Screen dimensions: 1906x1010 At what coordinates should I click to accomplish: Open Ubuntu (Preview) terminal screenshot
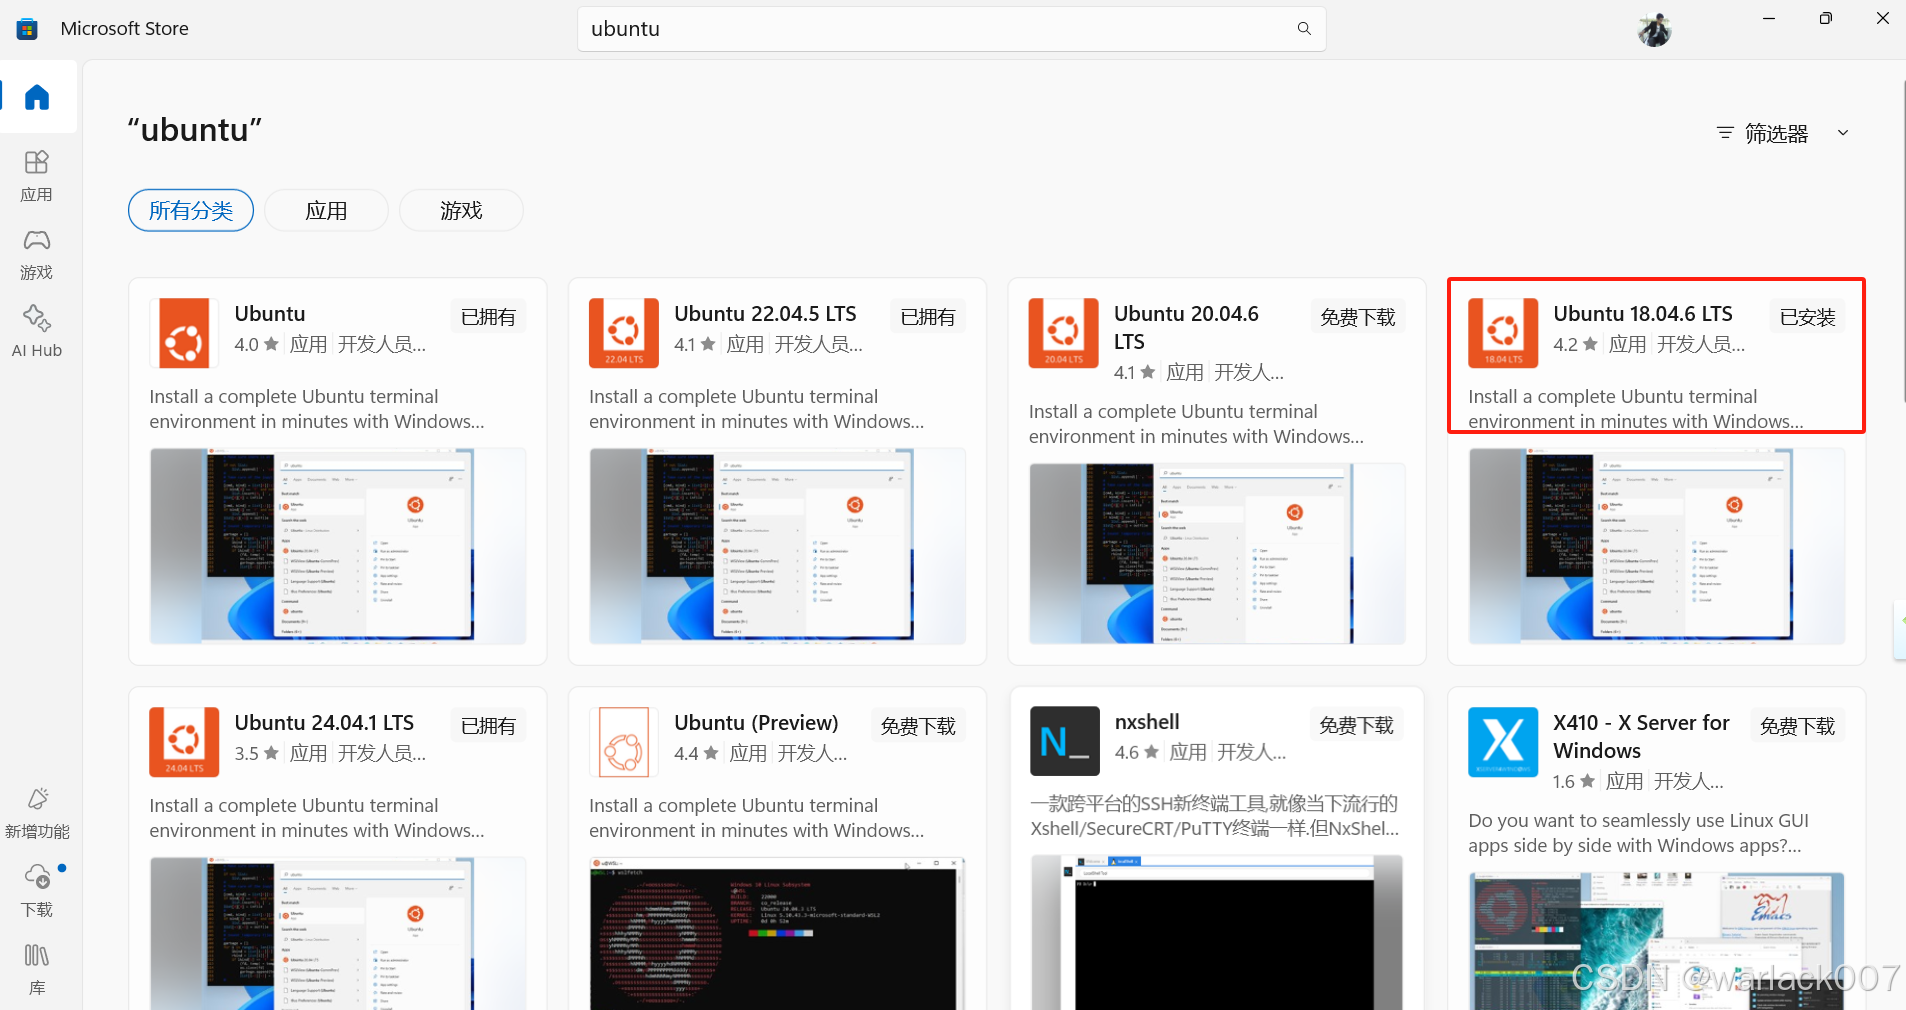point(777,933)
